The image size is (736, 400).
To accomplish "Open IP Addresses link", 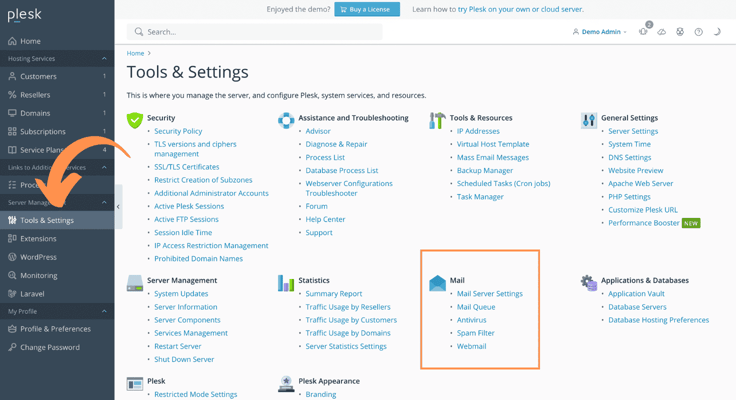I will pos(478,131).
